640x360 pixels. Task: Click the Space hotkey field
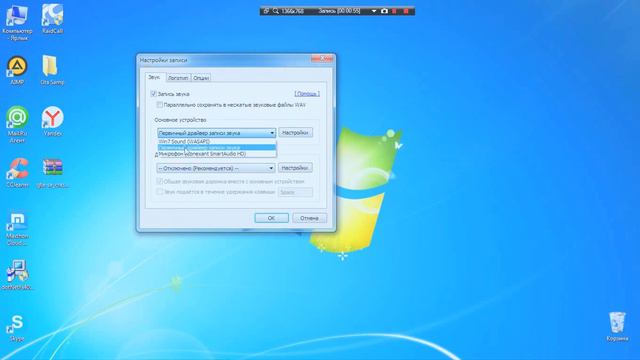[295, 192]
